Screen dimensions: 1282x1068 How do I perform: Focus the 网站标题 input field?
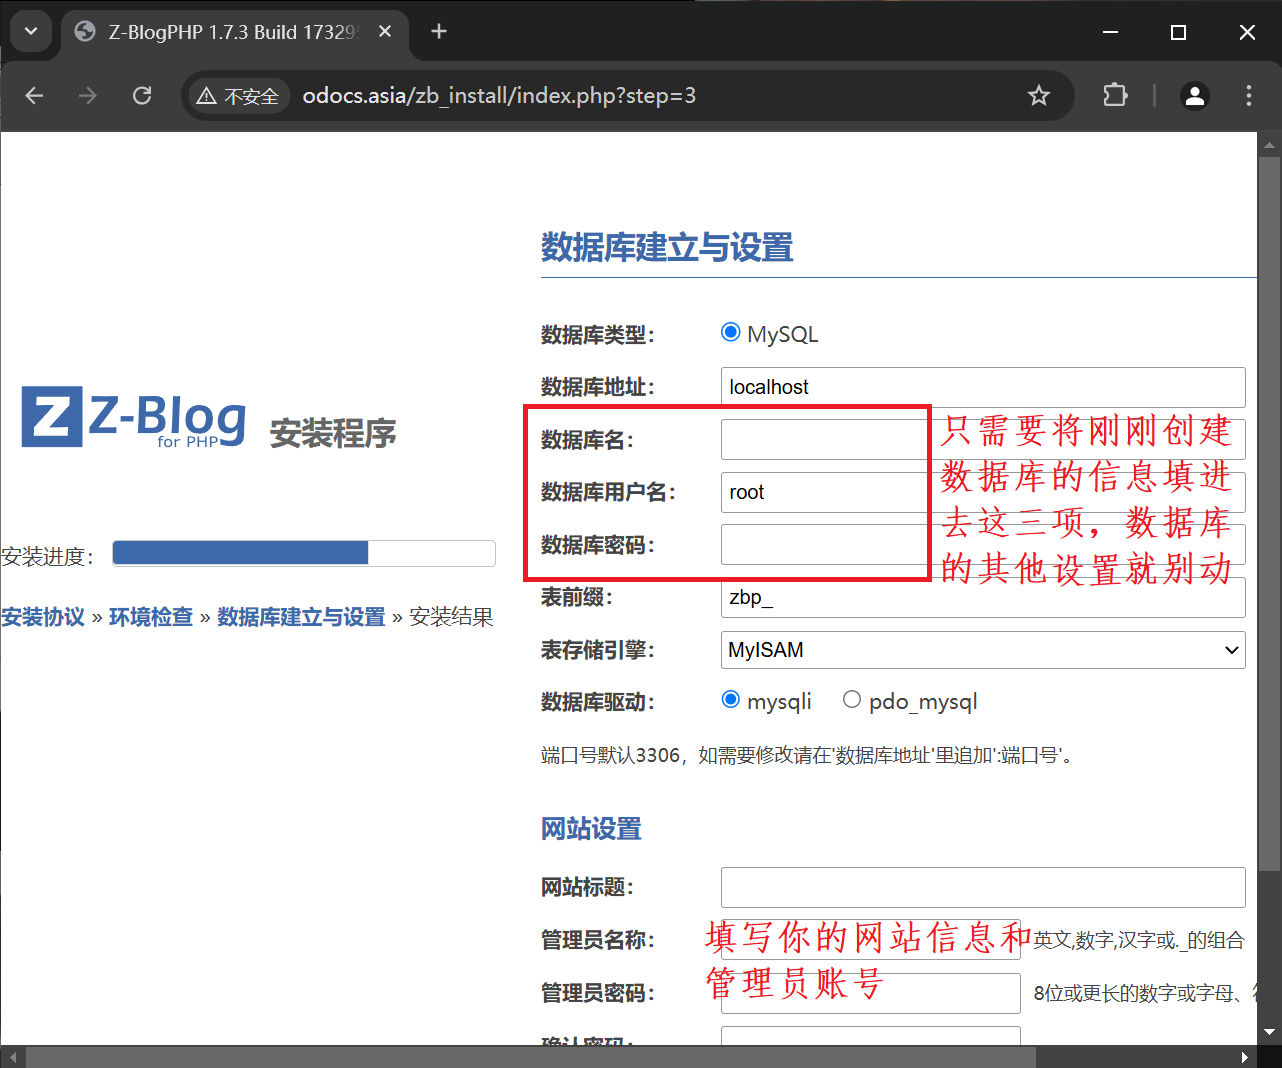tap(982, 887)
